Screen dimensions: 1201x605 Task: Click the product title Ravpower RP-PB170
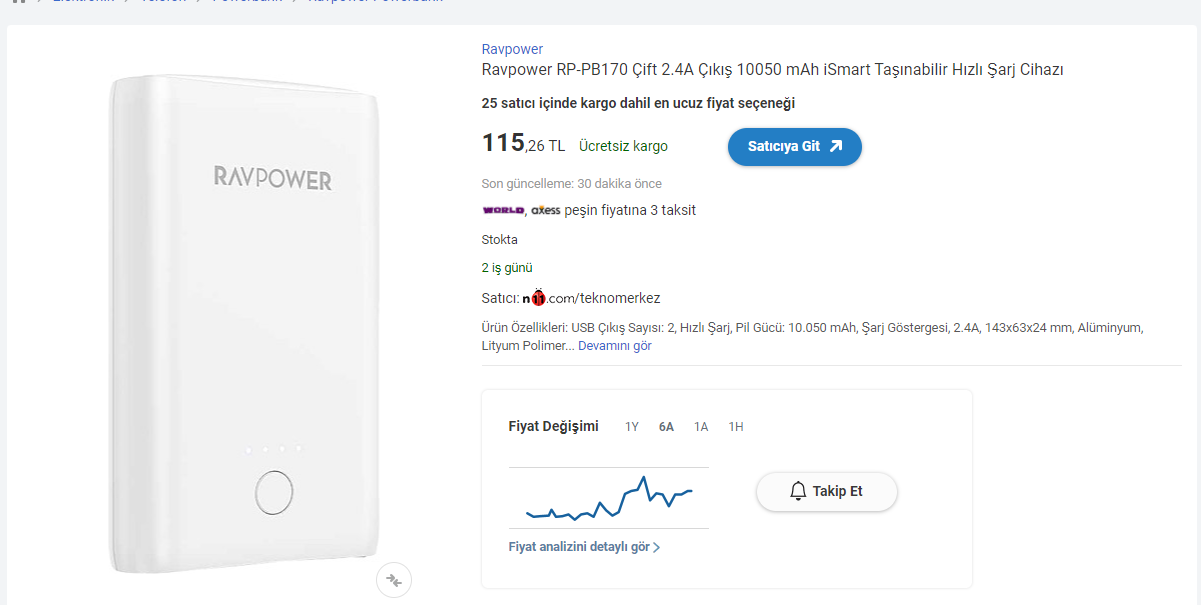click(x=772, y=70)
